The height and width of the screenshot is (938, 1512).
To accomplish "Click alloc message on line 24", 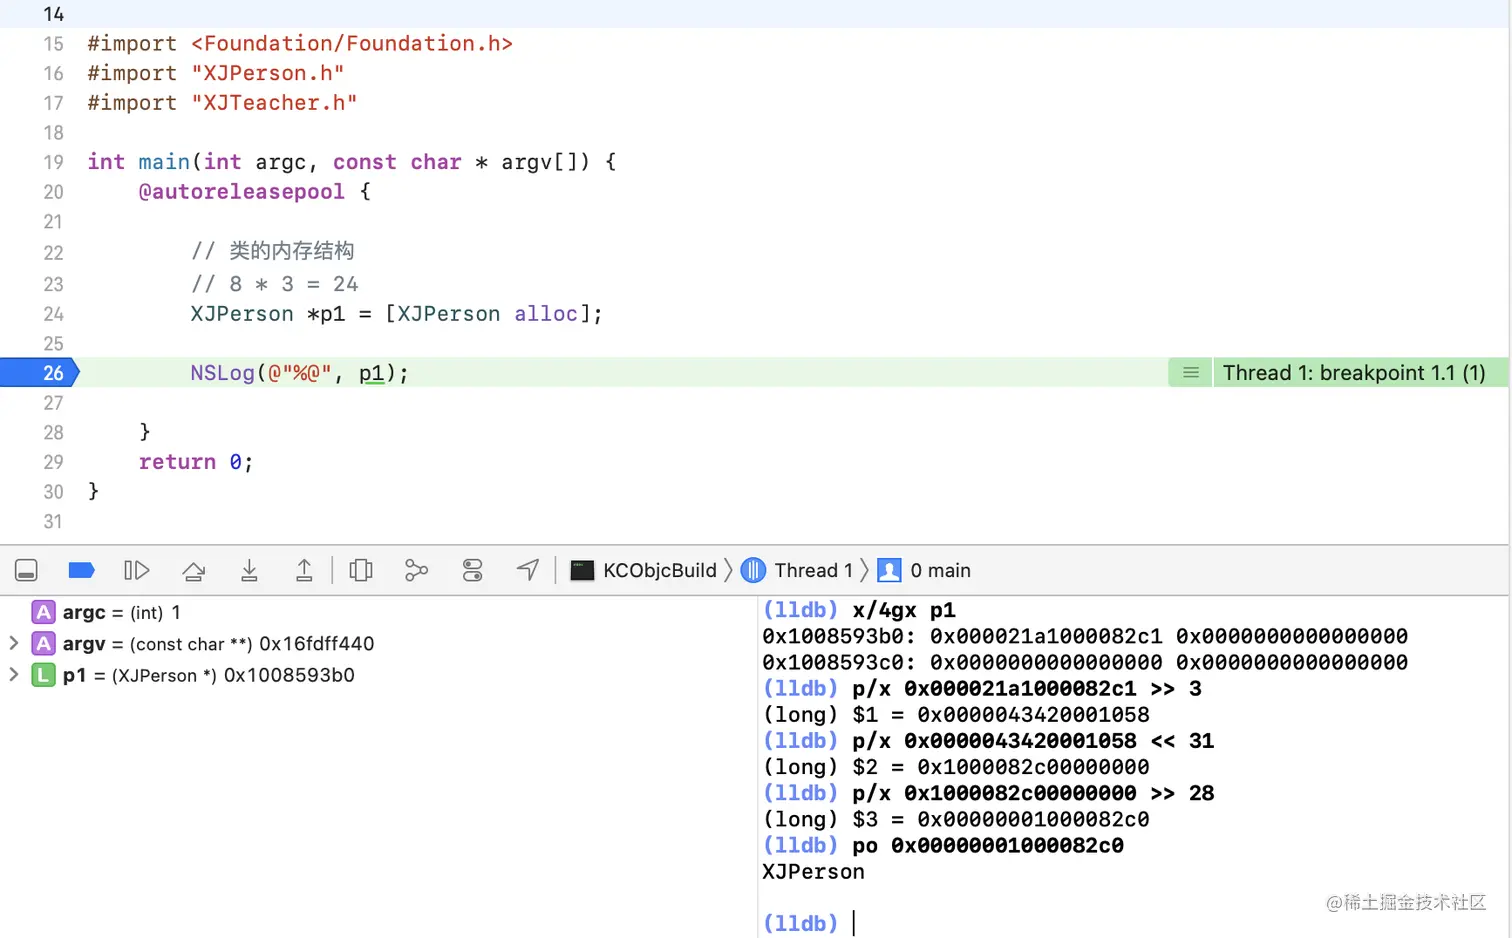I will [546, 314].
